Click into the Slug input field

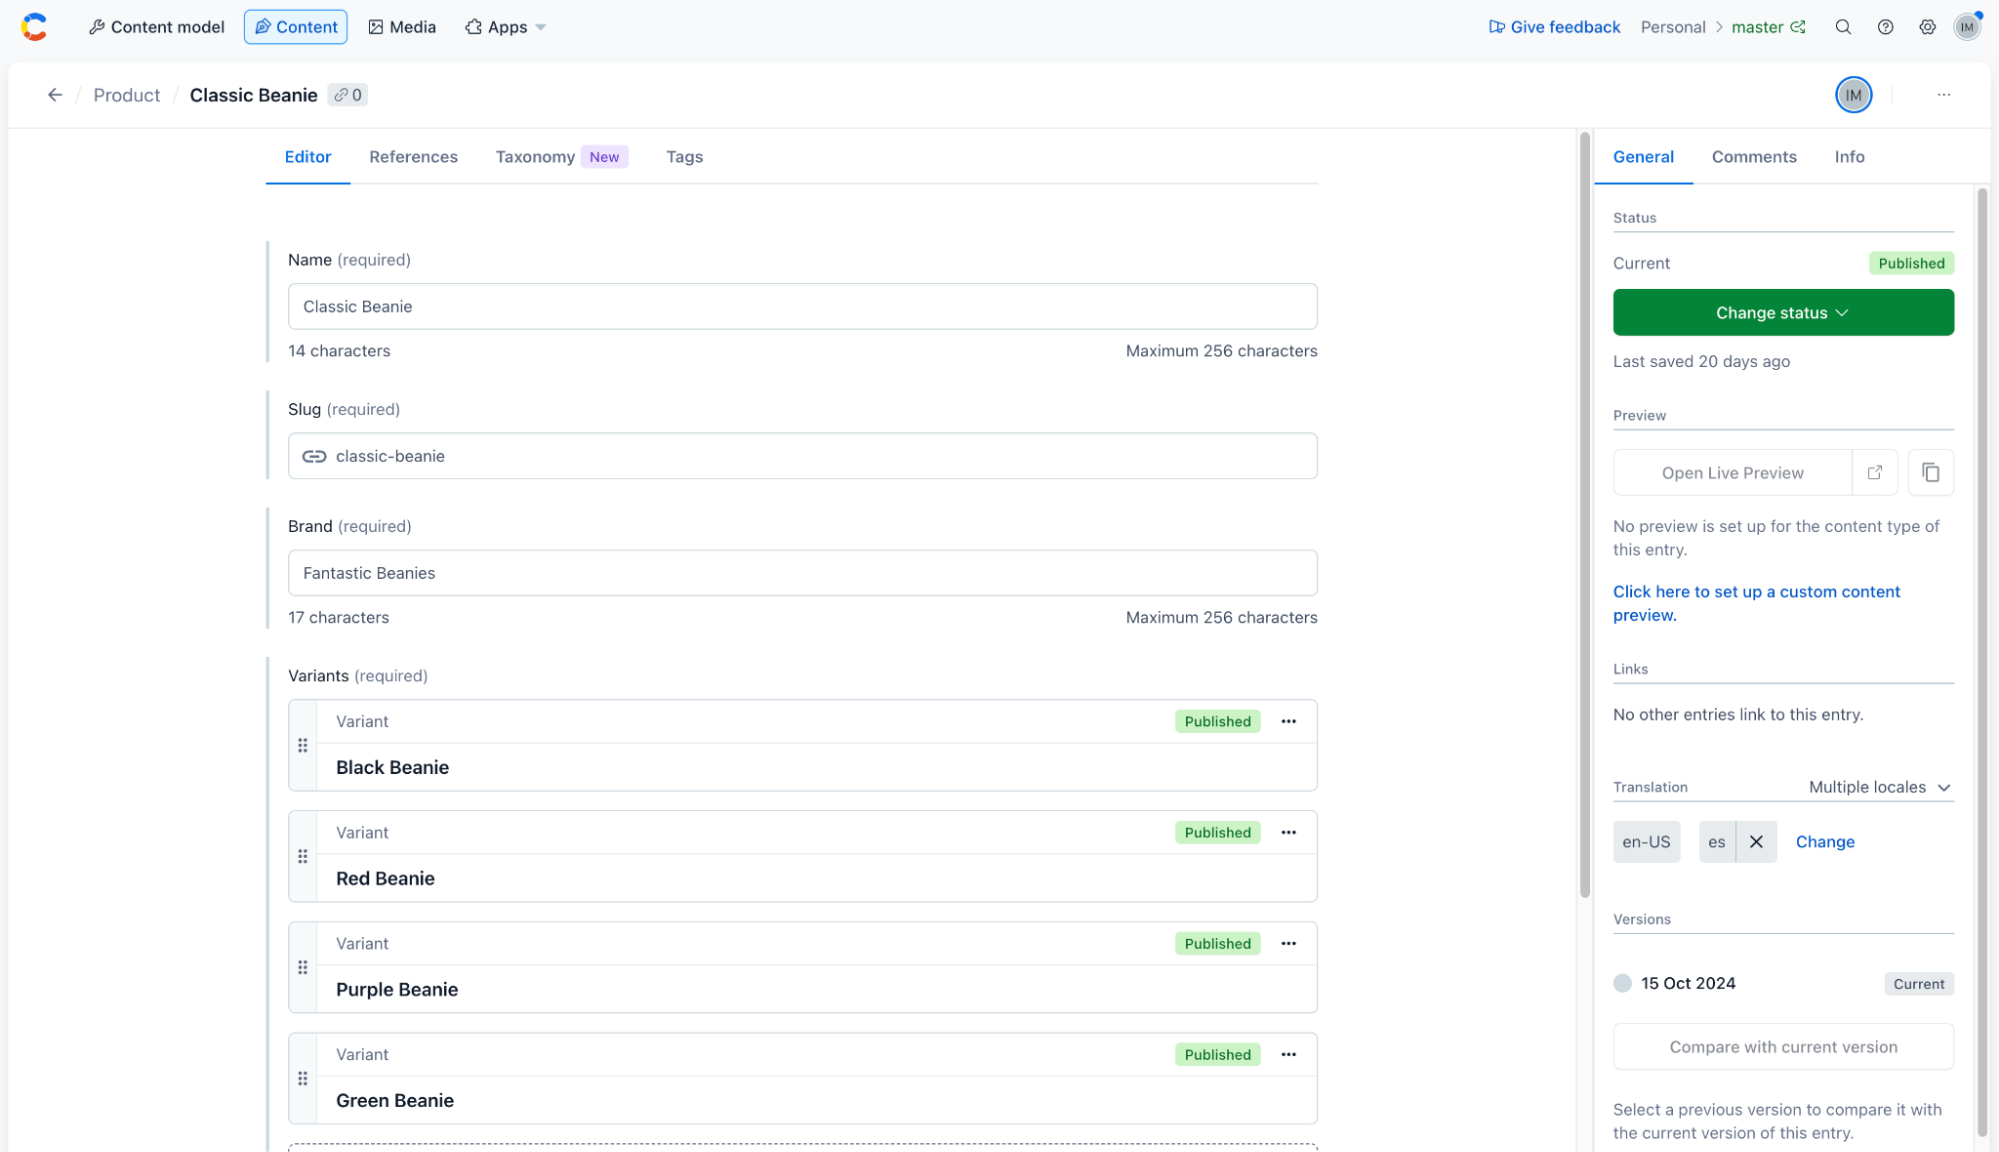[802, 456]
